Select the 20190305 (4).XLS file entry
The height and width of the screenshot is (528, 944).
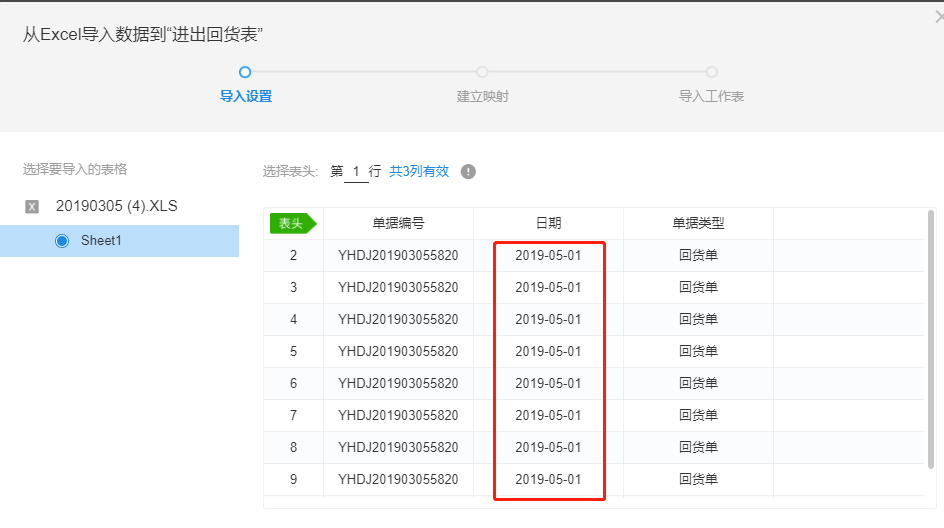116,206
